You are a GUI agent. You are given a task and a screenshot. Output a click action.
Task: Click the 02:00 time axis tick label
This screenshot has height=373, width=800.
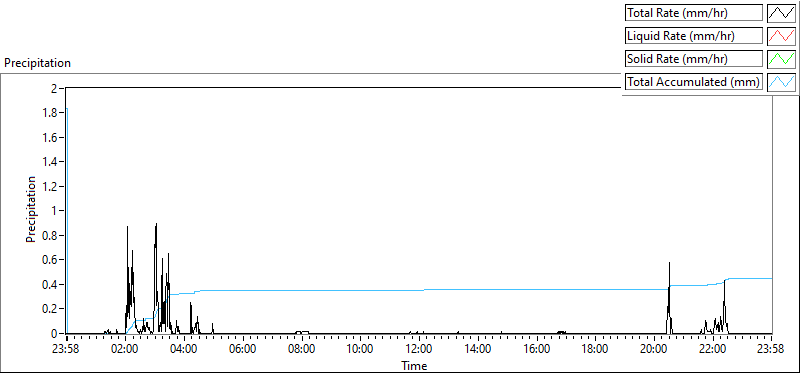point(126,350)
